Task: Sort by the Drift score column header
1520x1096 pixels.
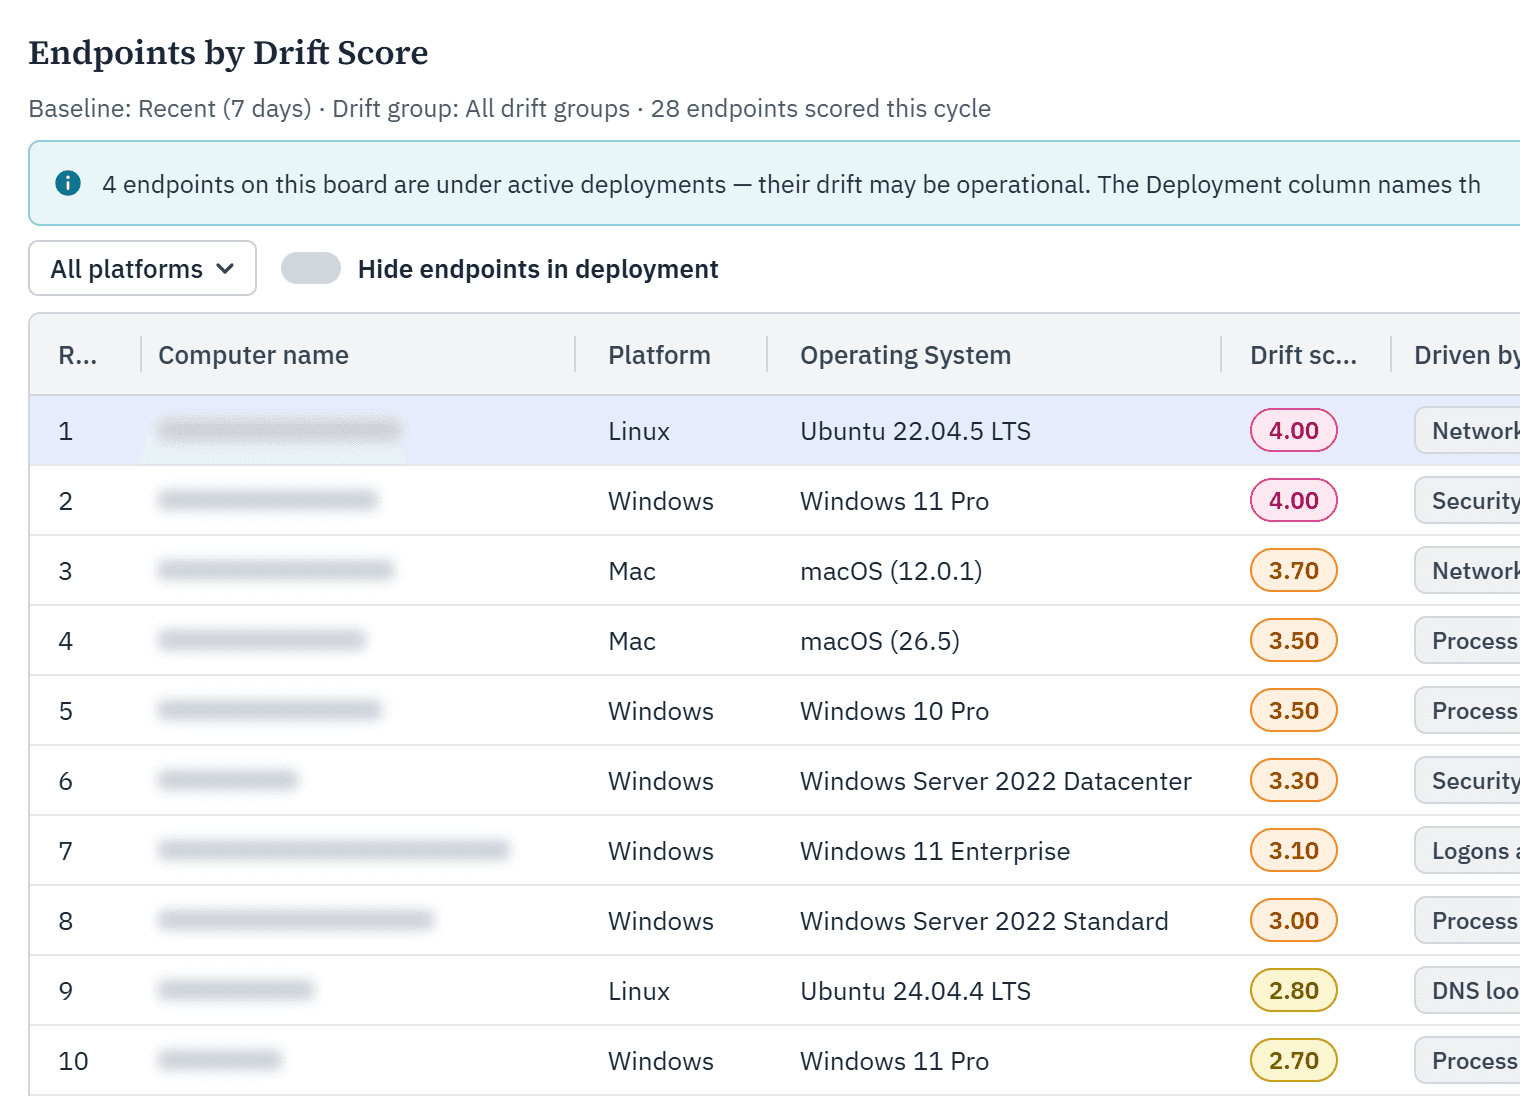Action: coord(1303,355)
